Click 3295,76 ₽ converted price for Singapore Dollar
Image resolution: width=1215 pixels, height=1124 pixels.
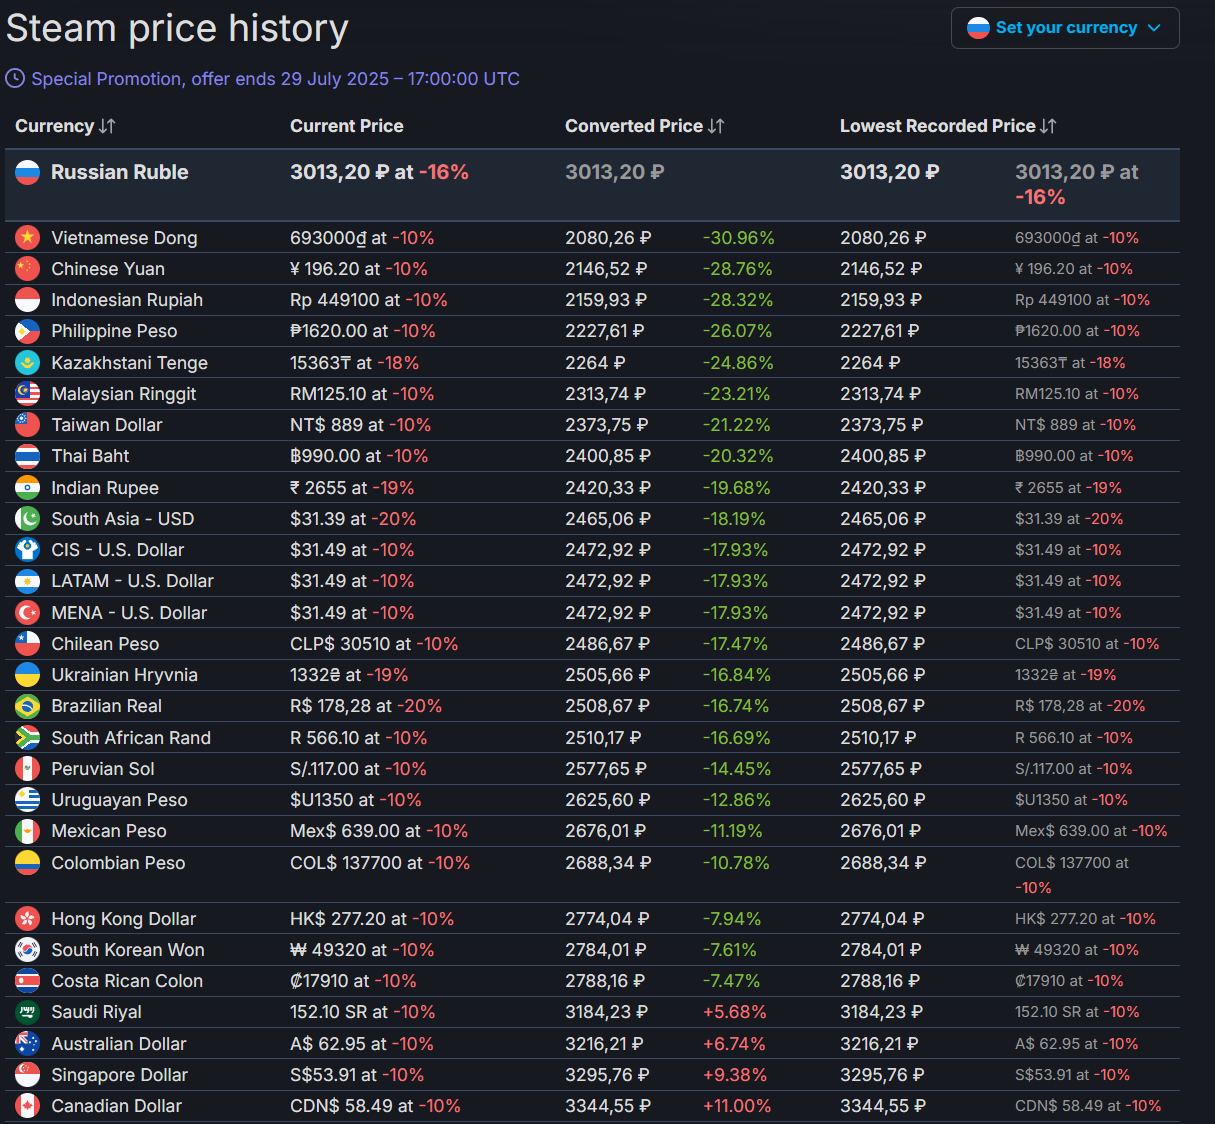click(x=607, y=1075)
